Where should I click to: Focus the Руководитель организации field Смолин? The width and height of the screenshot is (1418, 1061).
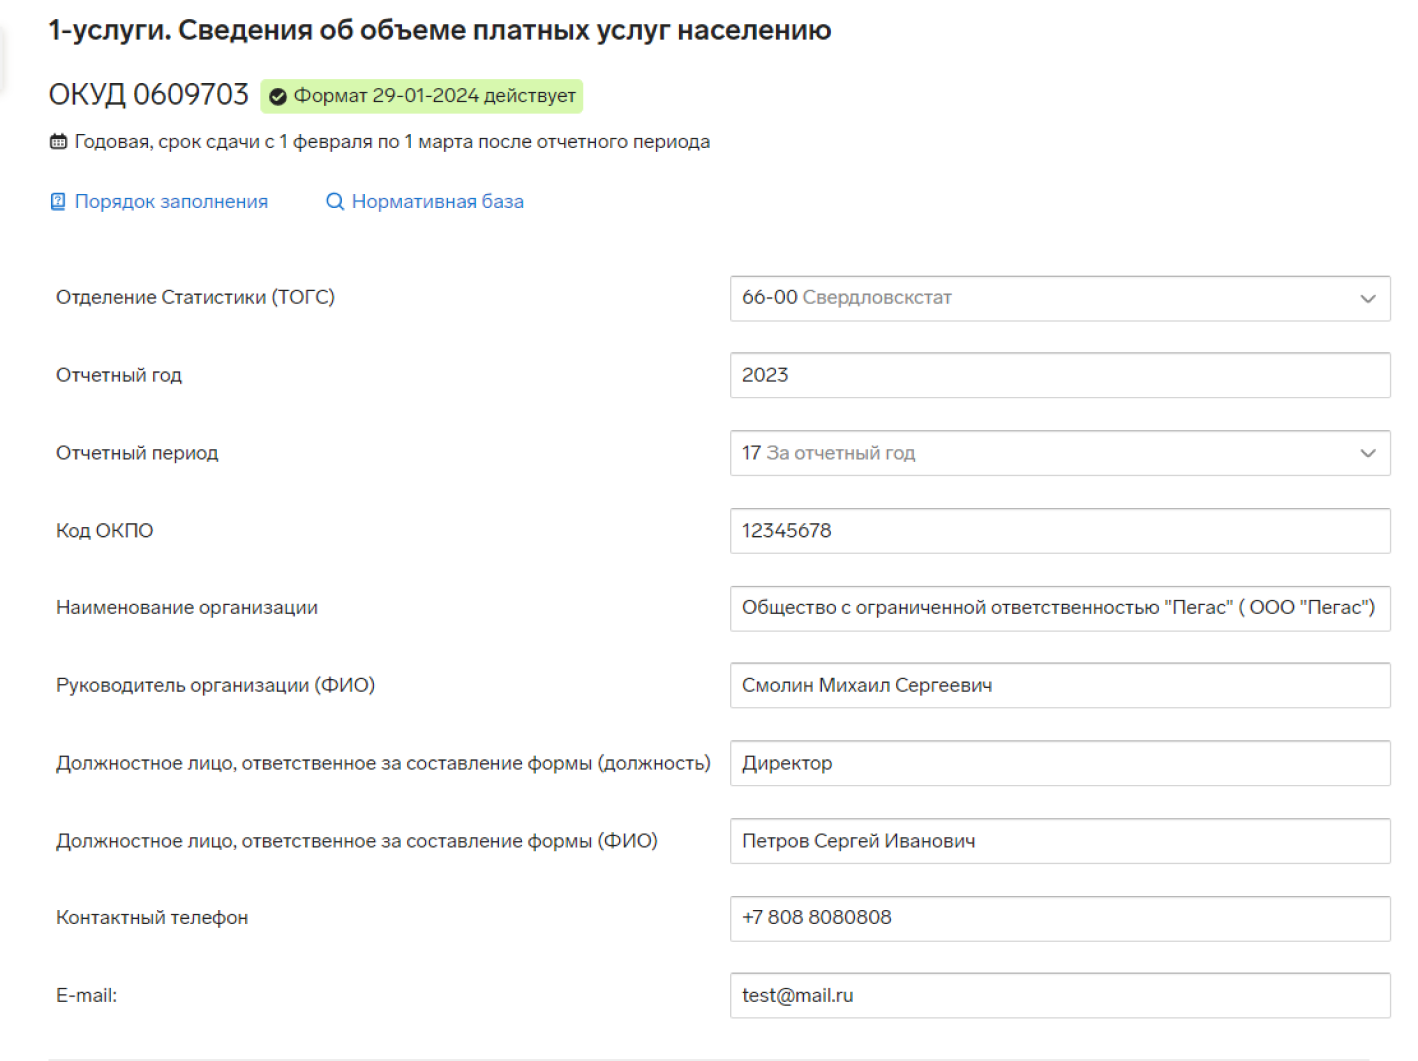[x=1060, y=685]
